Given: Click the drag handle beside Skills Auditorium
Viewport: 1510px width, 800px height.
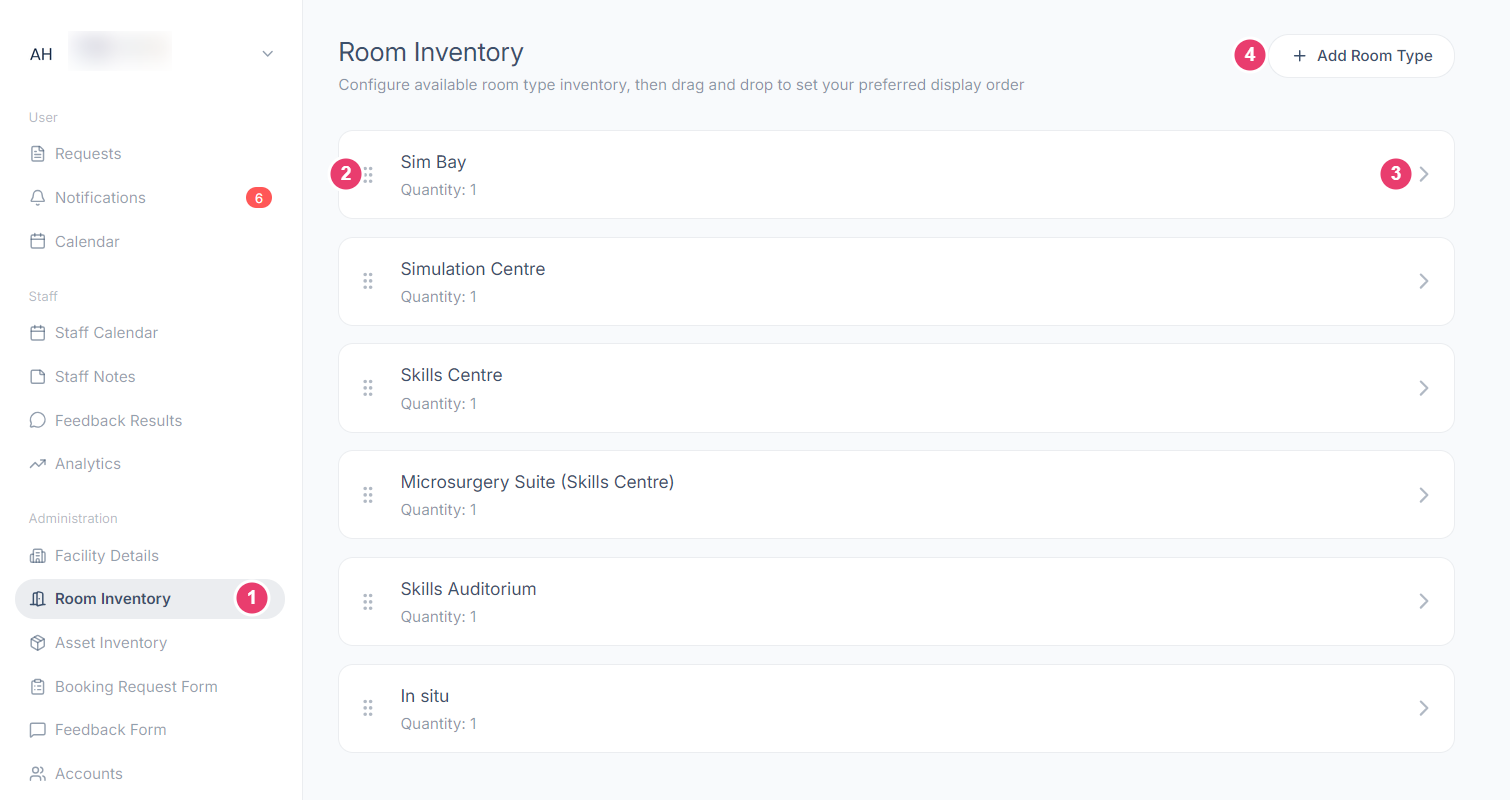Looking at the screenshot, I should click(x=368, y=602).
